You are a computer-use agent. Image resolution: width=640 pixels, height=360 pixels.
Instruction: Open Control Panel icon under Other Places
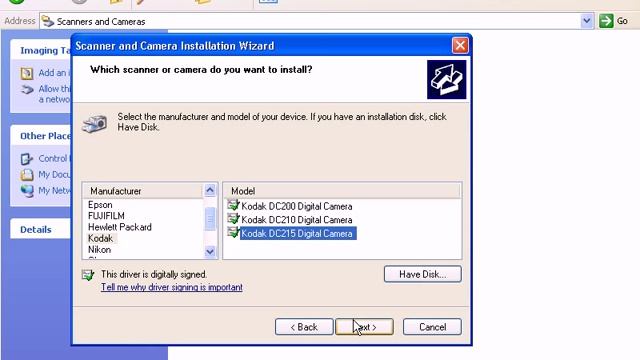tap(27, 159)
